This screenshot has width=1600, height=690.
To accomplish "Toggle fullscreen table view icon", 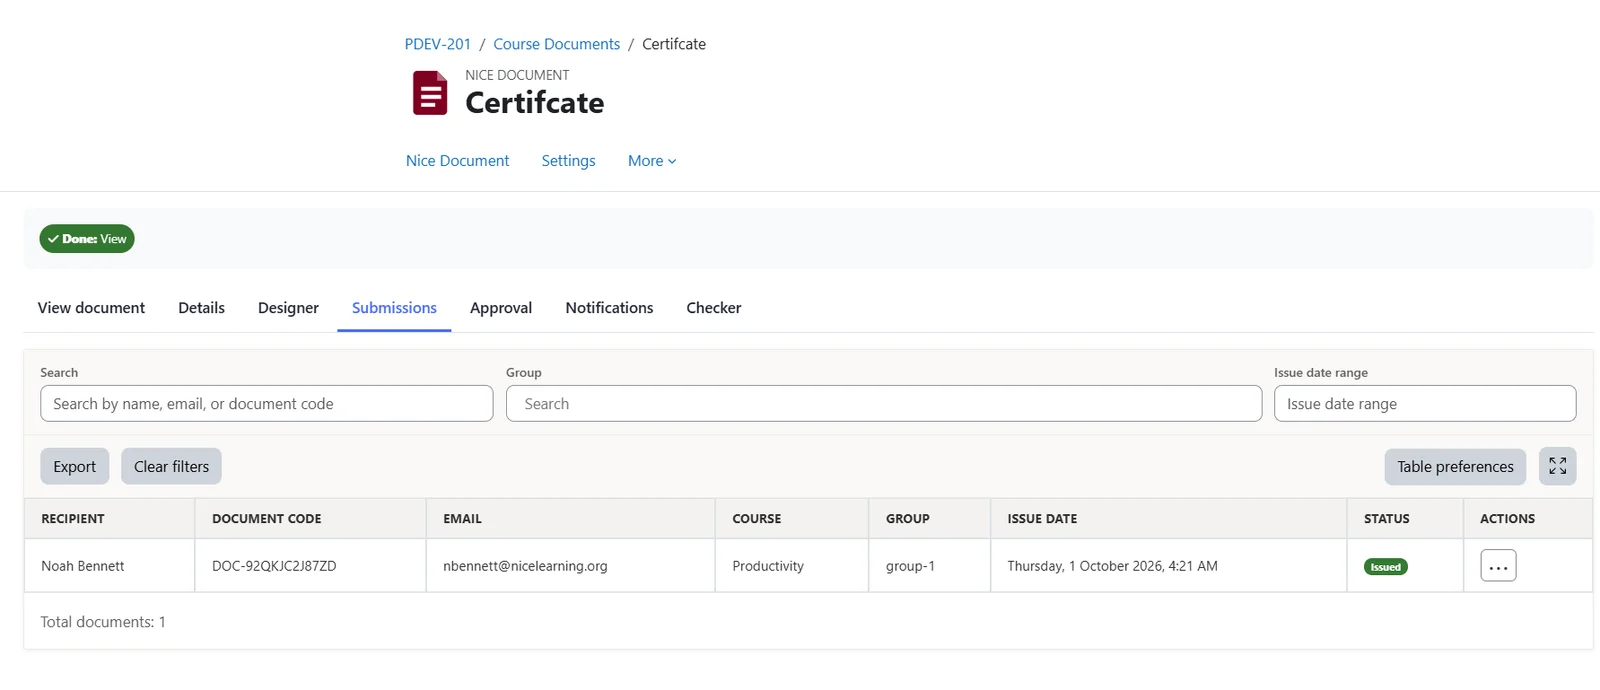I will point(1557,466).
